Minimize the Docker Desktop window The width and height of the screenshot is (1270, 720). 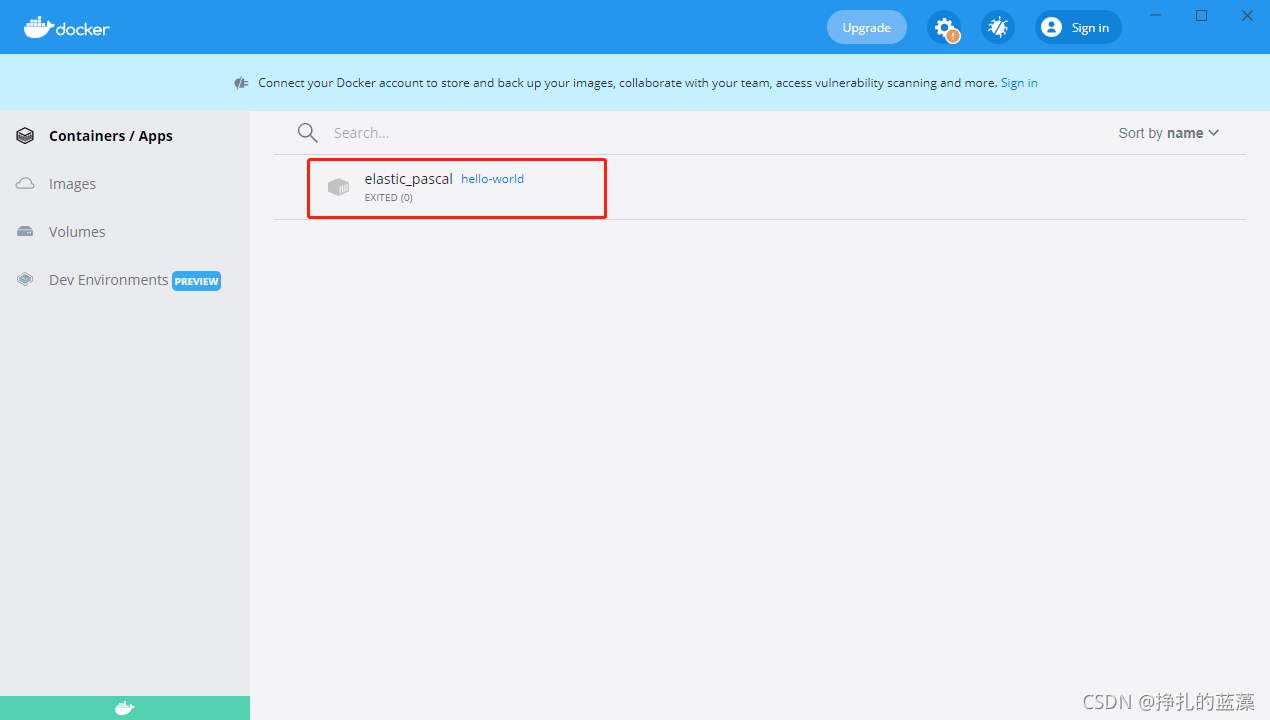point(1156,15)
